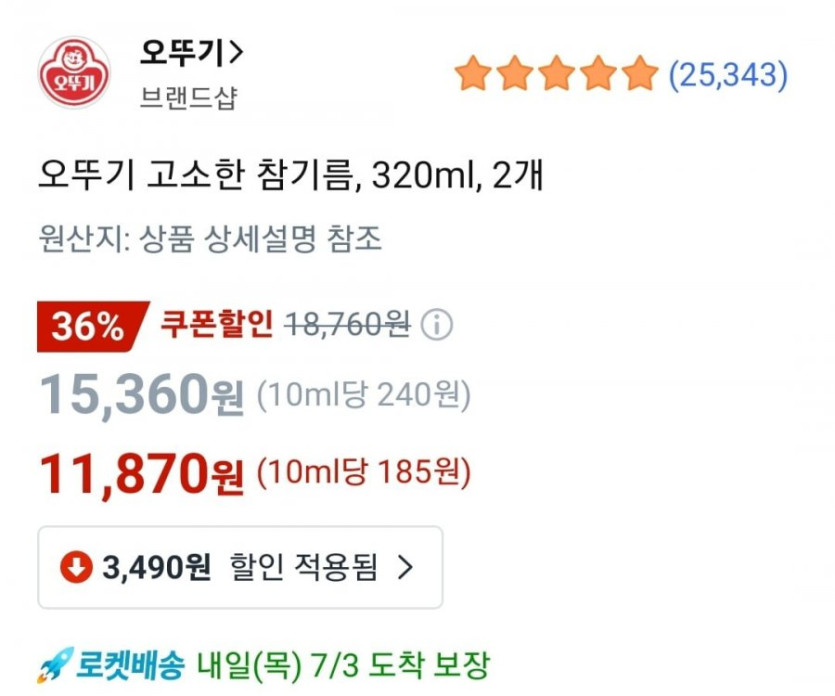Viewport: 835px width, 696px height.
Task: Click the Ottogi brand logo
Action: pyautogui.click(x=74, y=73)
